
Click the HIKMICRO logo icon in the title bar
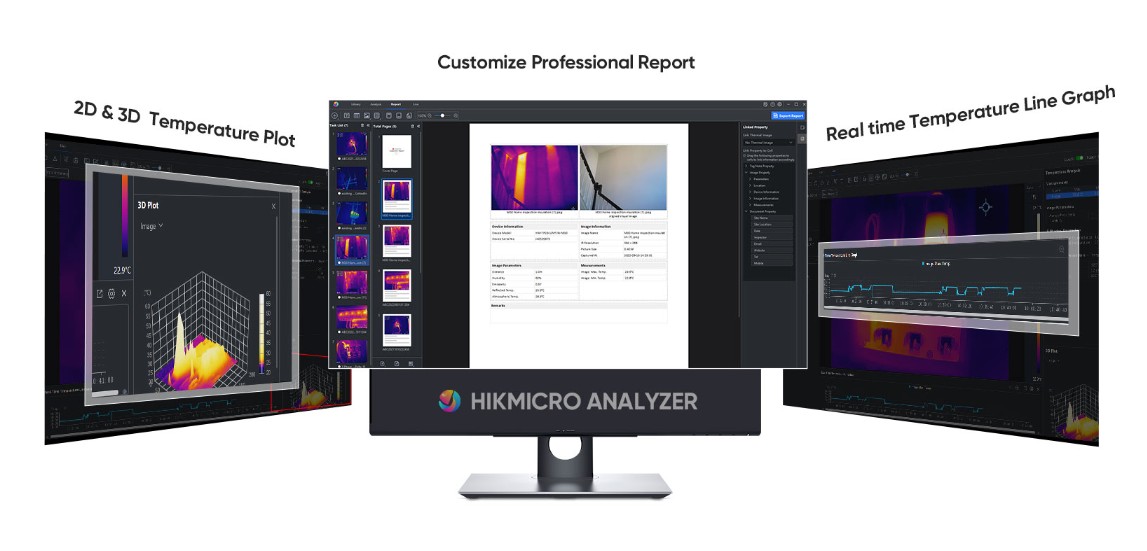pos(337,104)
